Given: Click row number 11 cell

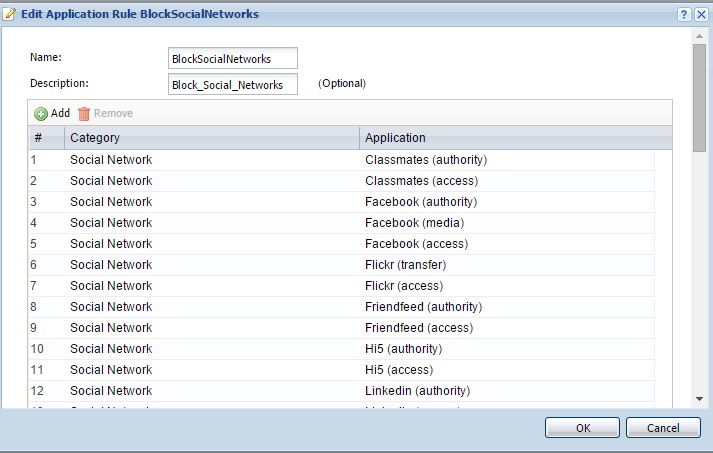Looking at the screenshot, I should click(37, 369).
